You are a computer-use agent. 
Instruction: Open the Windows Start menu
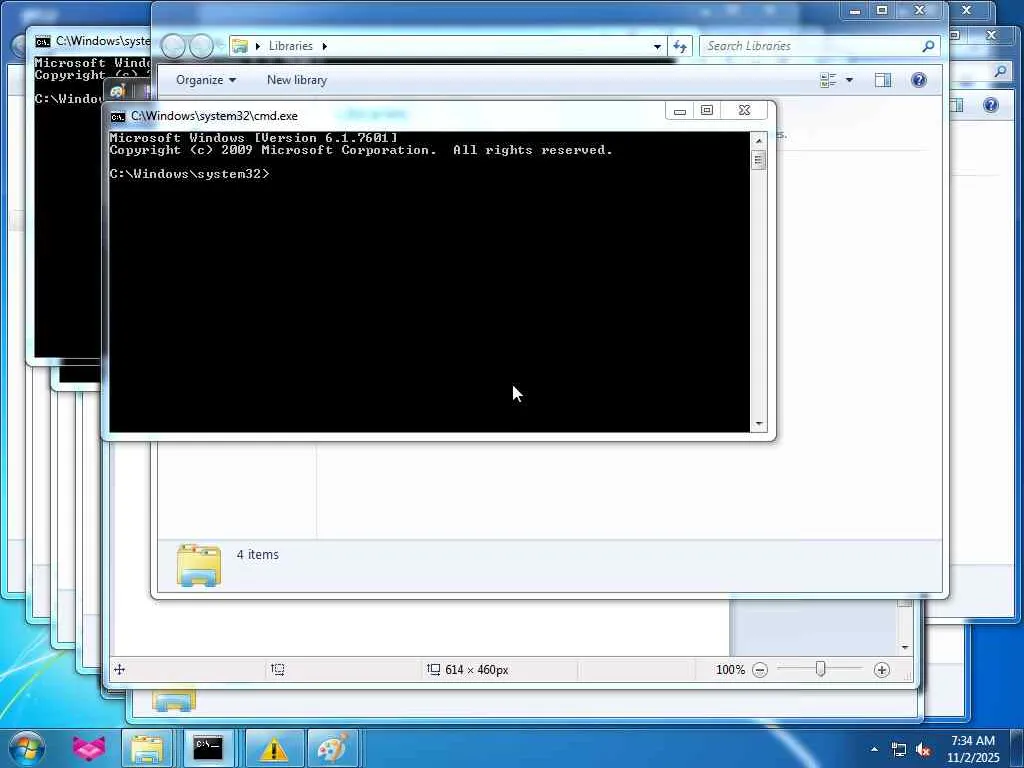coord(27,748)
